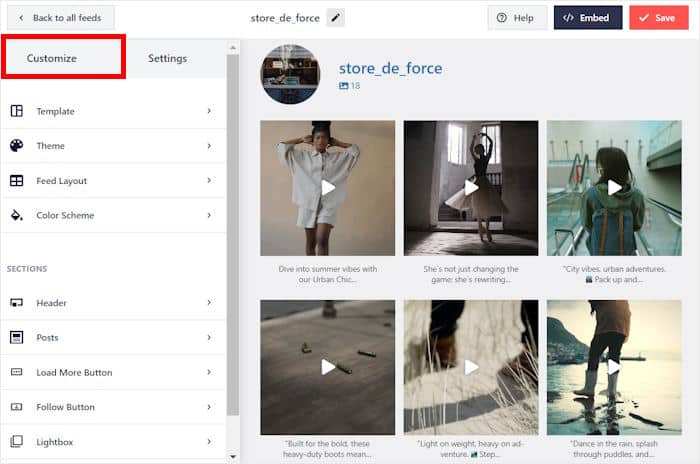Play the ballerina dancer video thumbnail
Screen dimensions: 700x464
[x=471, y=188]
